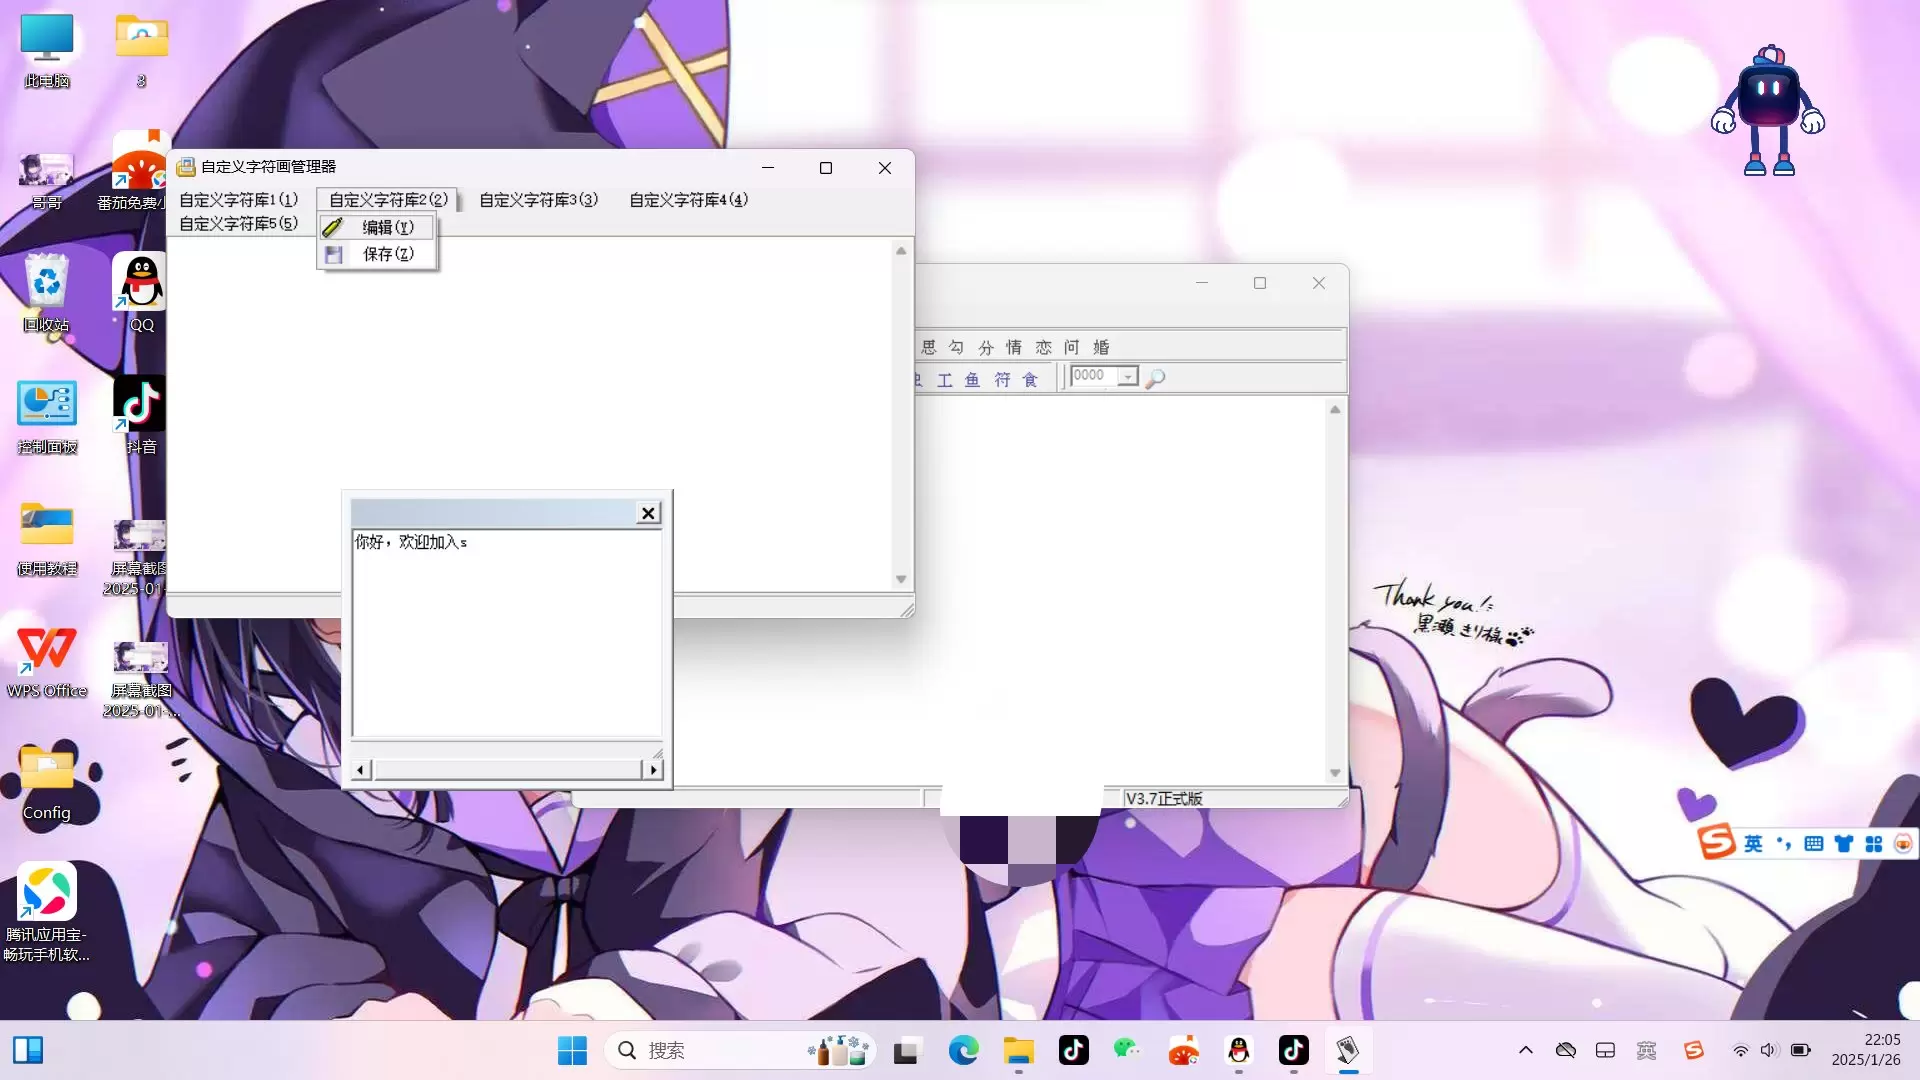The height and width of the screenshot is (1080, 1920).
Task: Click right arrow of popup horizontal scrollbar
Action: click(x=653, y=770)
